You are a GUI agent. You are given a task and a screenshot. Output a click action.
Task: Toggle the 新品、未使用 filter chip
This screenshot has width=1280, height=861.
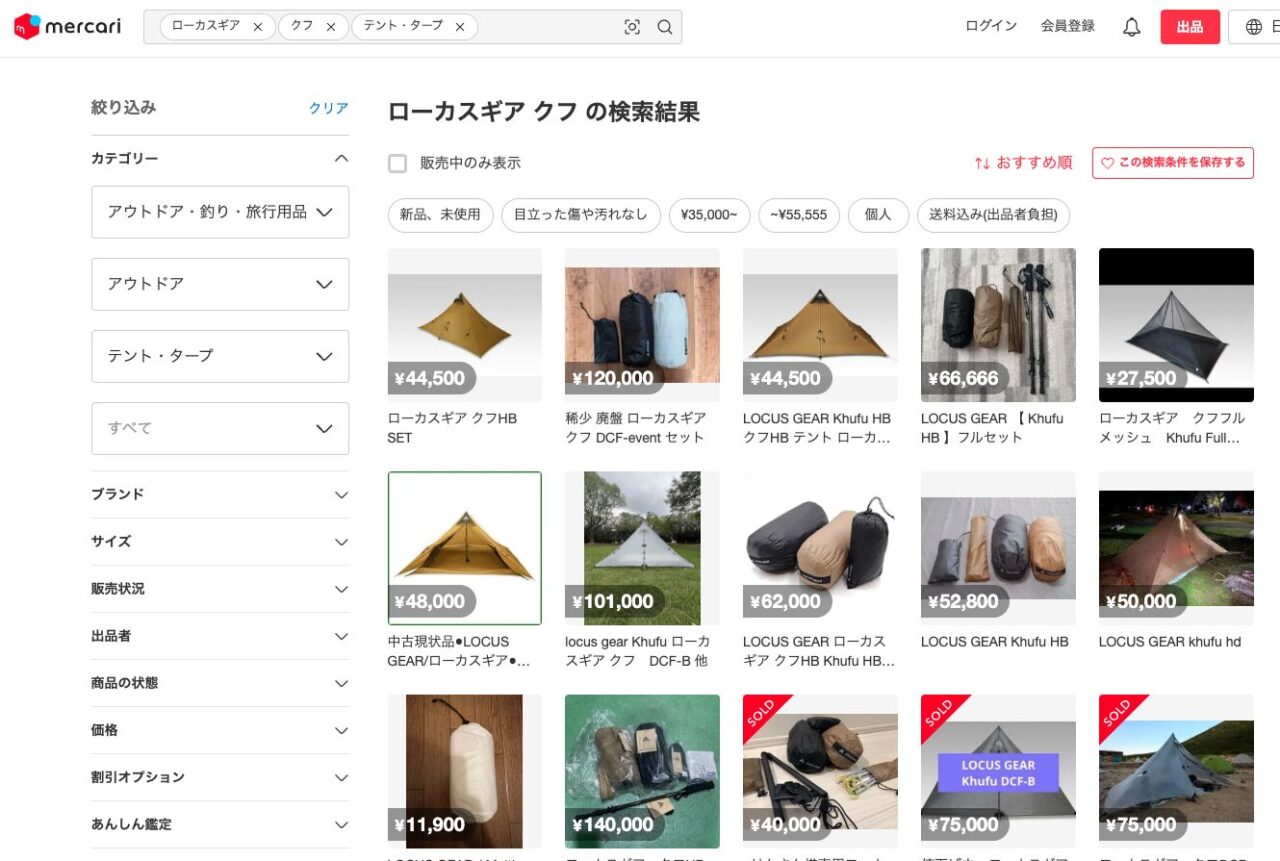440,215
